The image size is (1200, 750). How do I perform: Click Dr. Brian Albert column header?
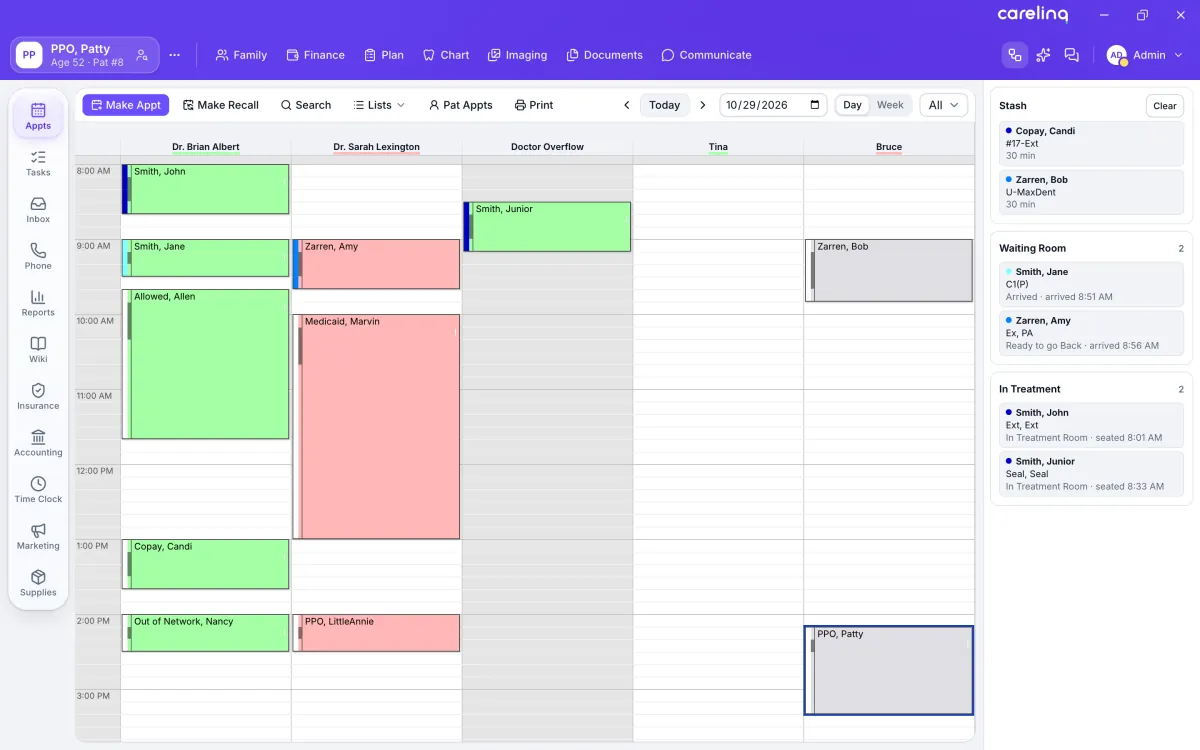(206, 147)
